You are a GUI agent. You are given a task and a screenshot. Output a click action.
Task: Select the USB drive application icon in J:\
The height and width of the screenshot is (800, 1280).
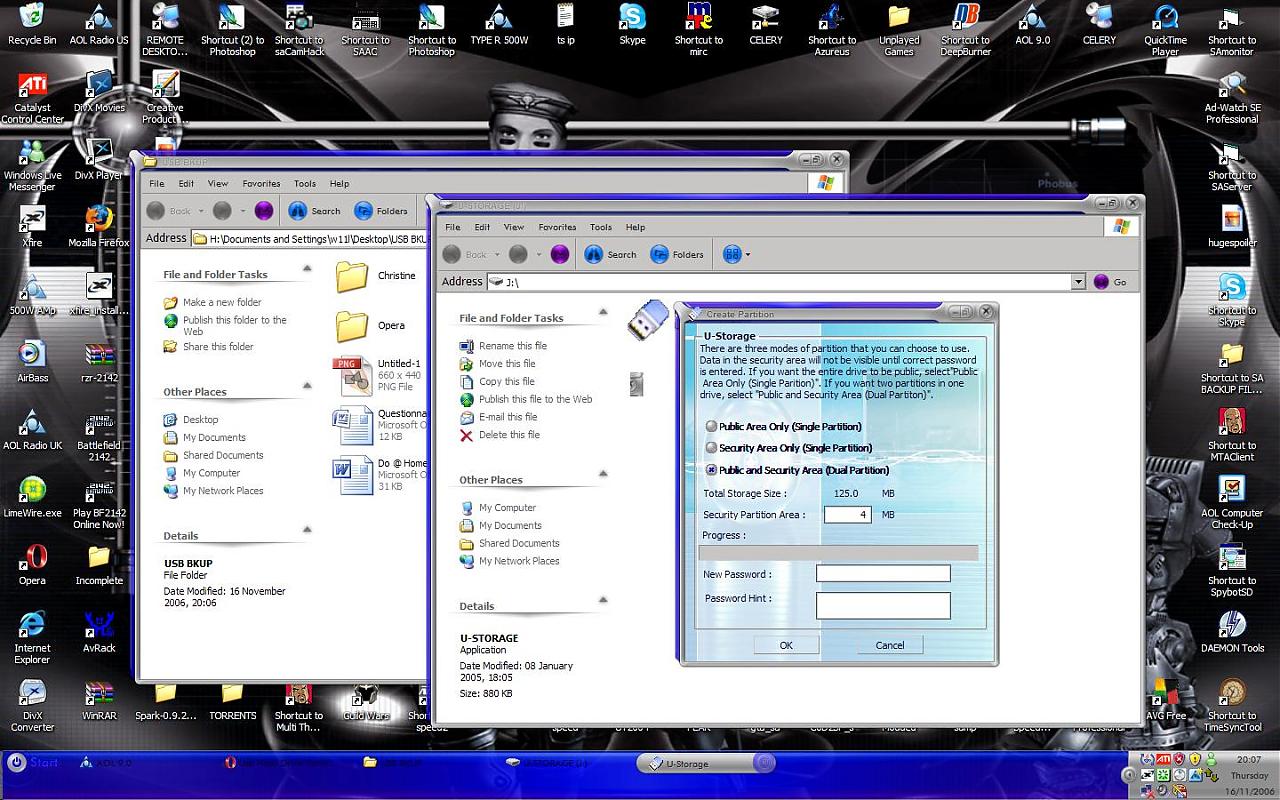648,320
